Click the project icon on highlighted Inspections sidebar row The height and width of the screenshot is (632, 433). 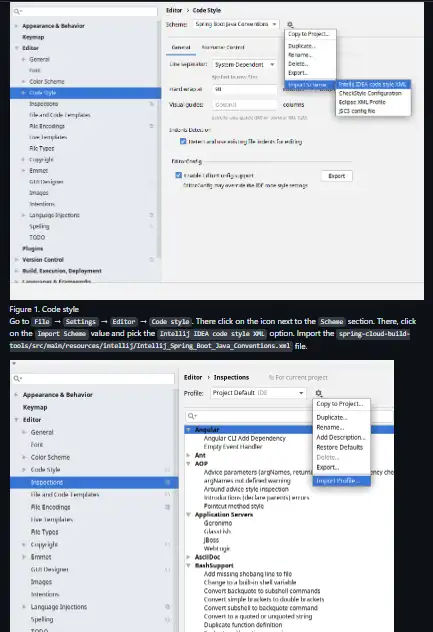click(x=167, y=482)
